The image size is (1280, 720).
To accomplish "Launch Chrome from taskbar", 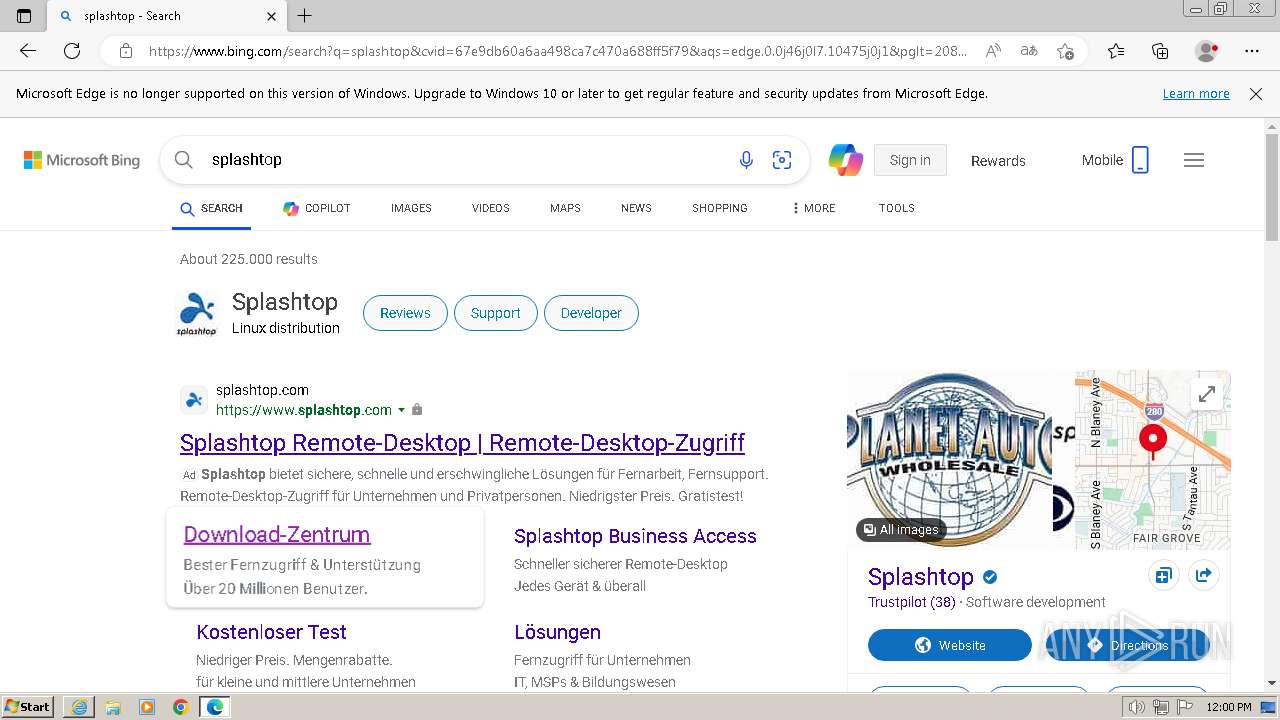I will (181, 707).
